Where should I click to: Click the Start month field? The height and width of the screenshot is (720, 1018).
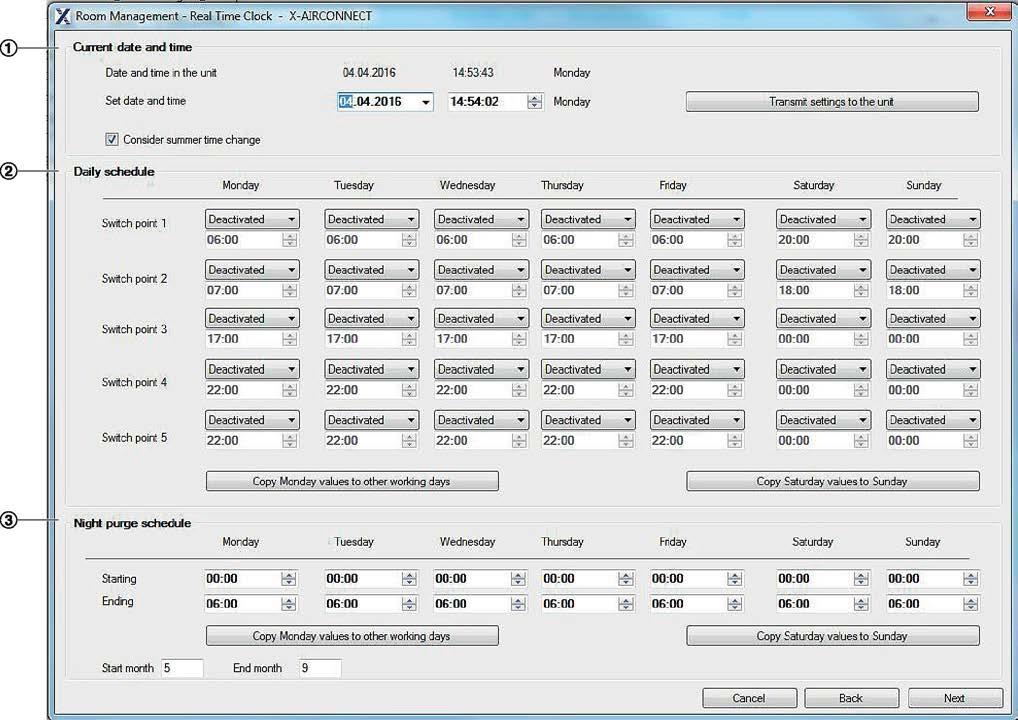pos(182,668)
